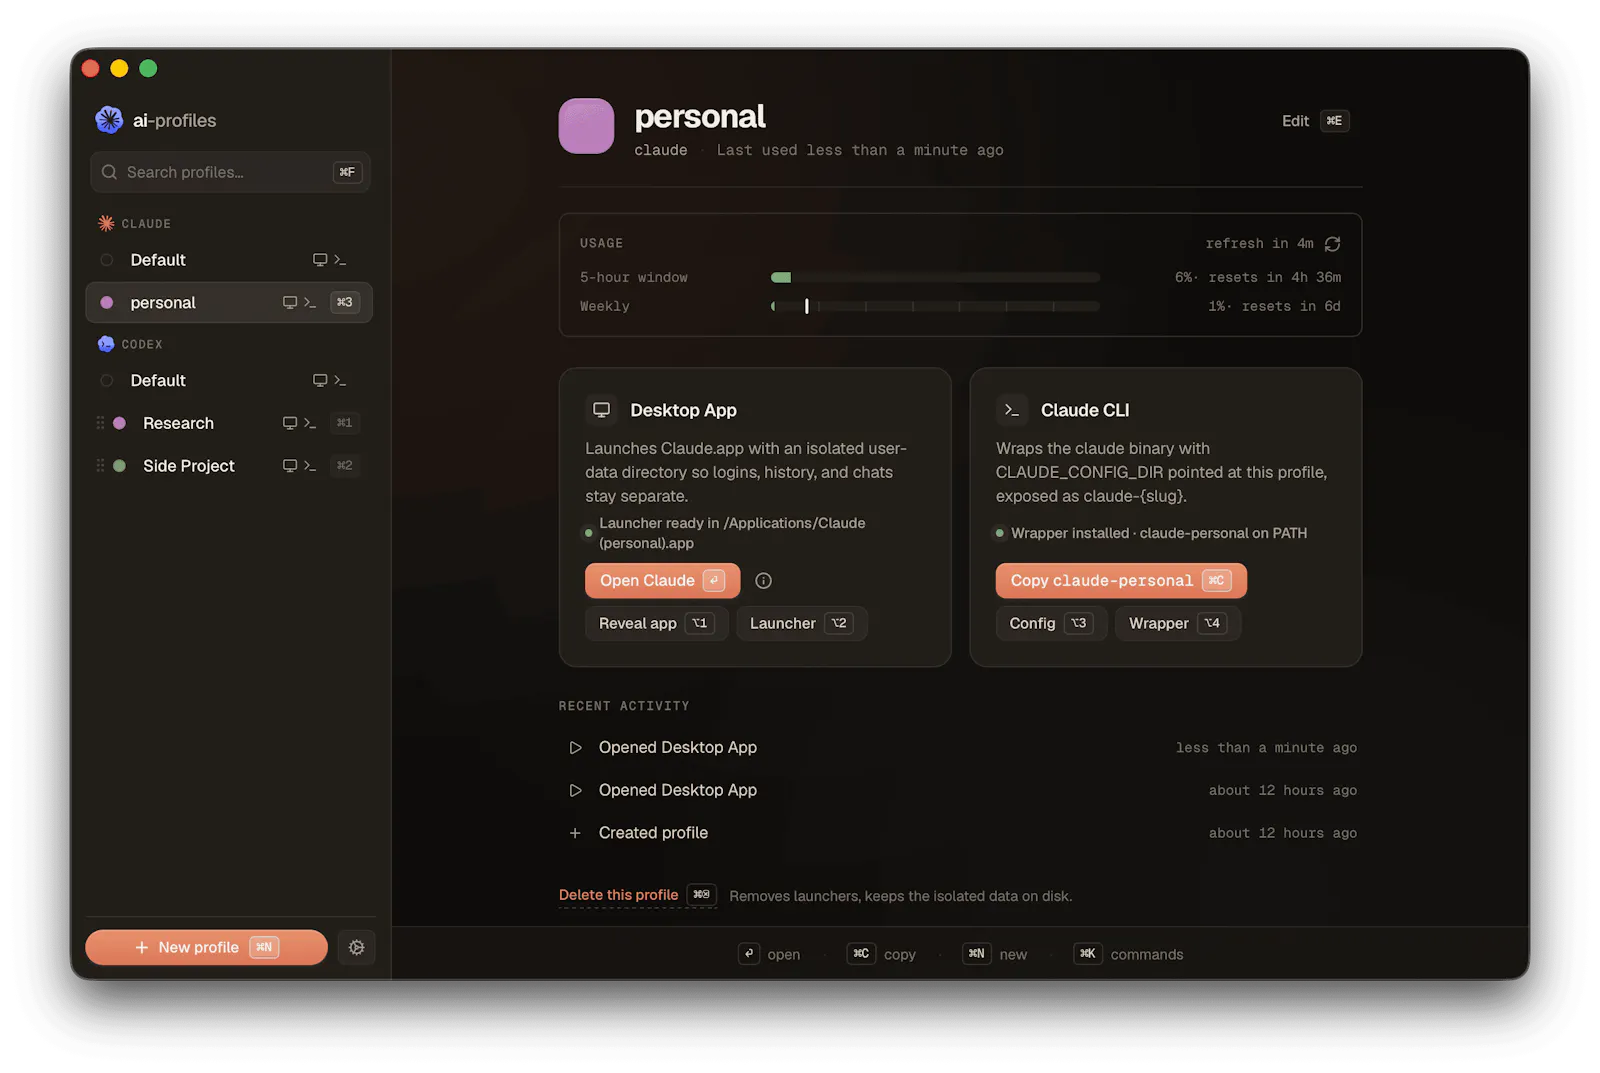Select the personal profile in sidebar
The image size is (1600, 1073).
tap(229, 302)
